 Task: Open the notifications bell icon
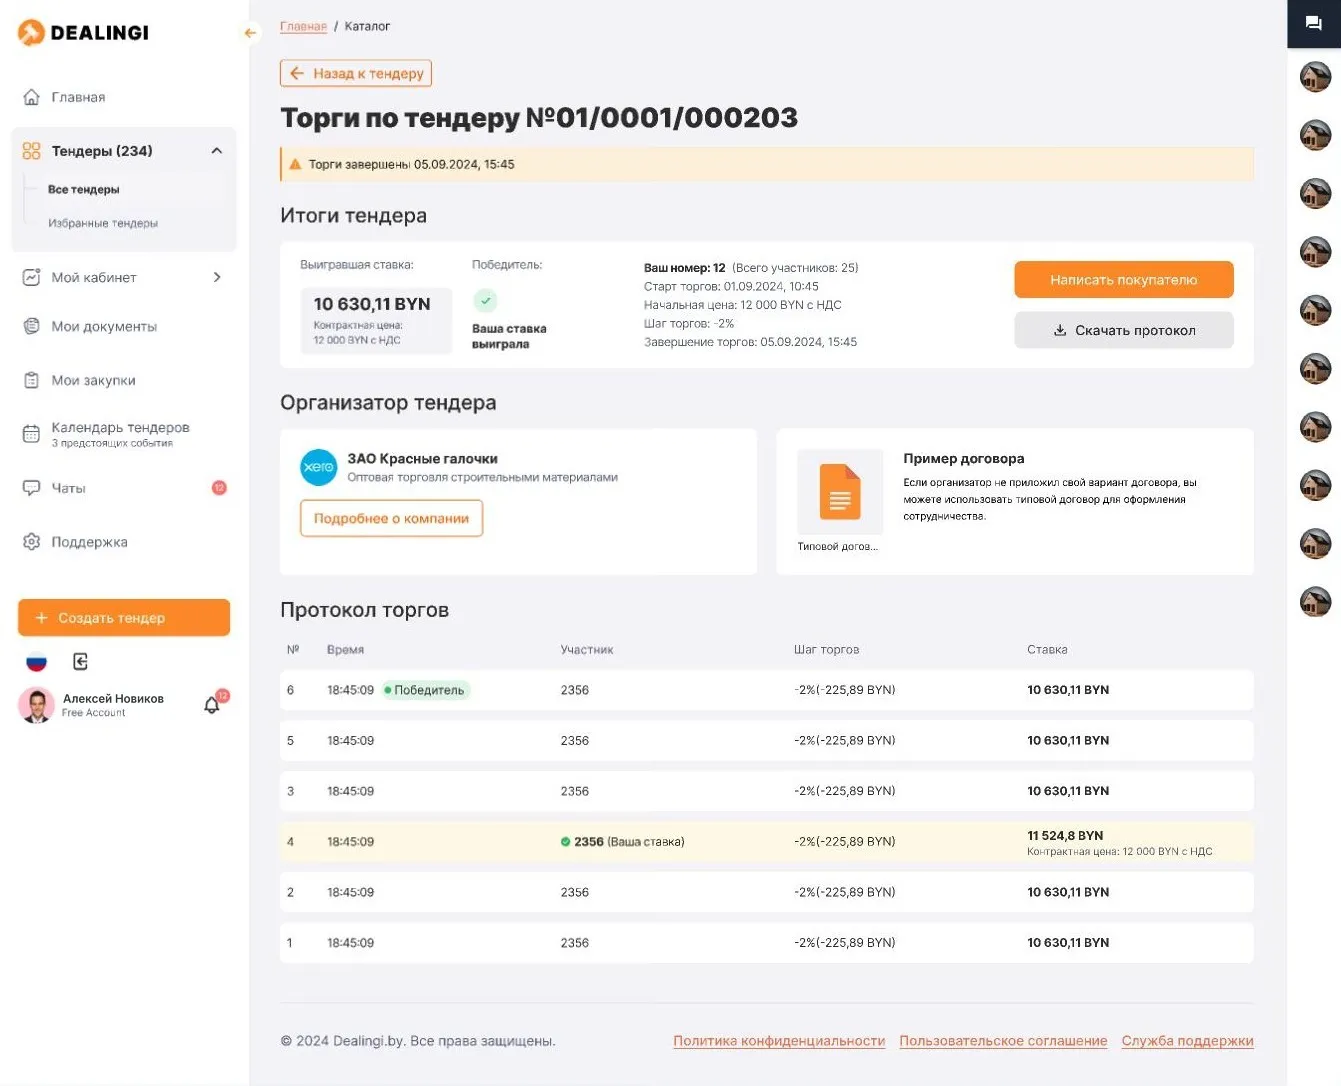tap(212, 705)
